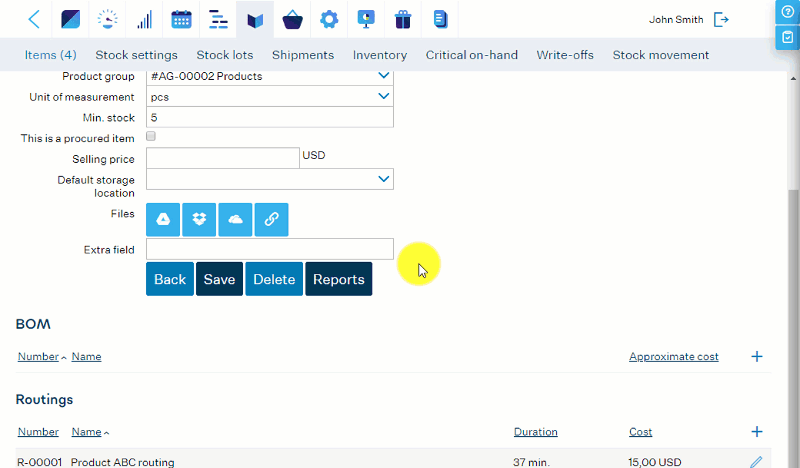Expand the Unit of measurement dropdown

pos(383,96)
